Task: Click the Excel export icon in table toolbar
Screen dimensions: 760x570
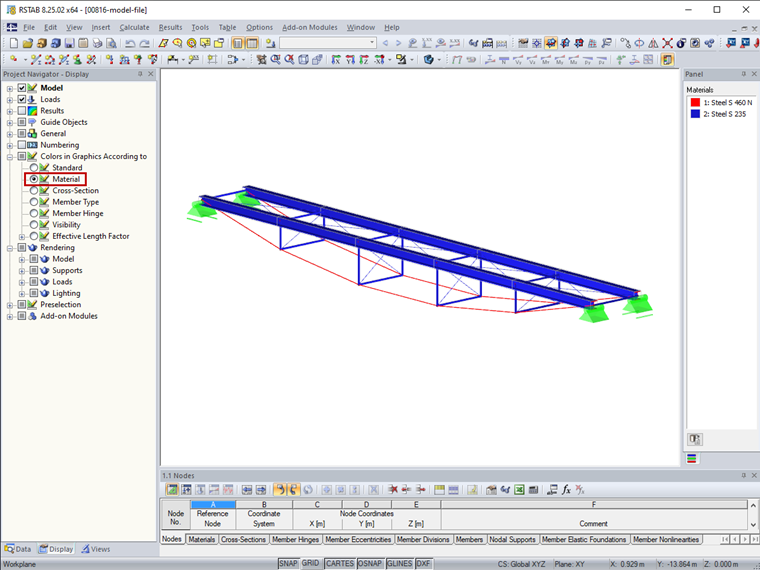Action: (x=519, y=490)
